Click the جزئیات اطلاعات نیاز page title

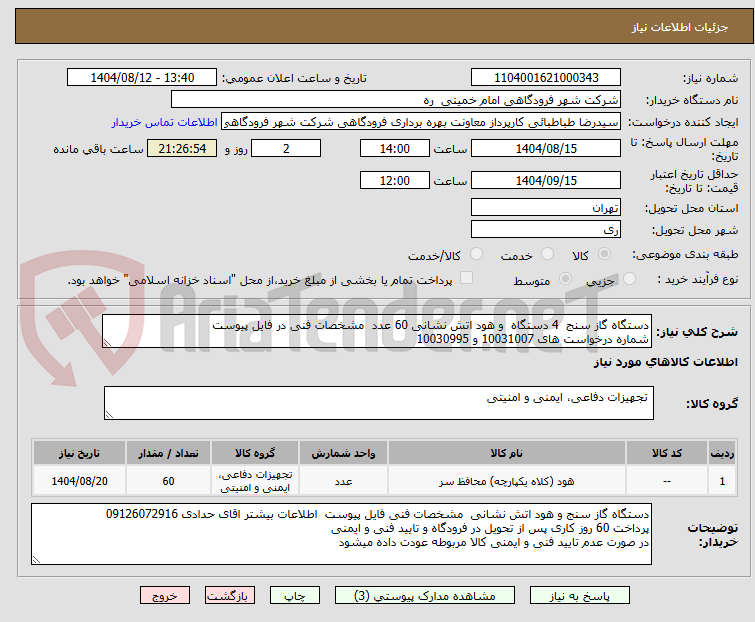(679, 27)
